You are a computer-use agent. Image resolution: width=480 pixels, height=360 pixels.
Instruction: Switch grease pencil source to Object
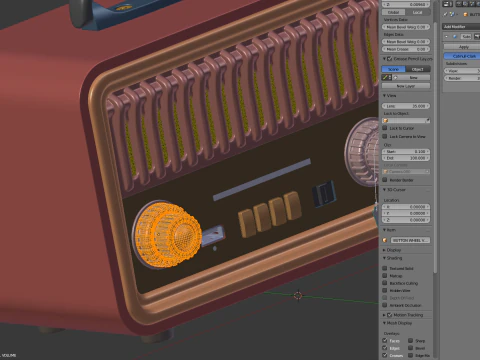coord(418,69)
